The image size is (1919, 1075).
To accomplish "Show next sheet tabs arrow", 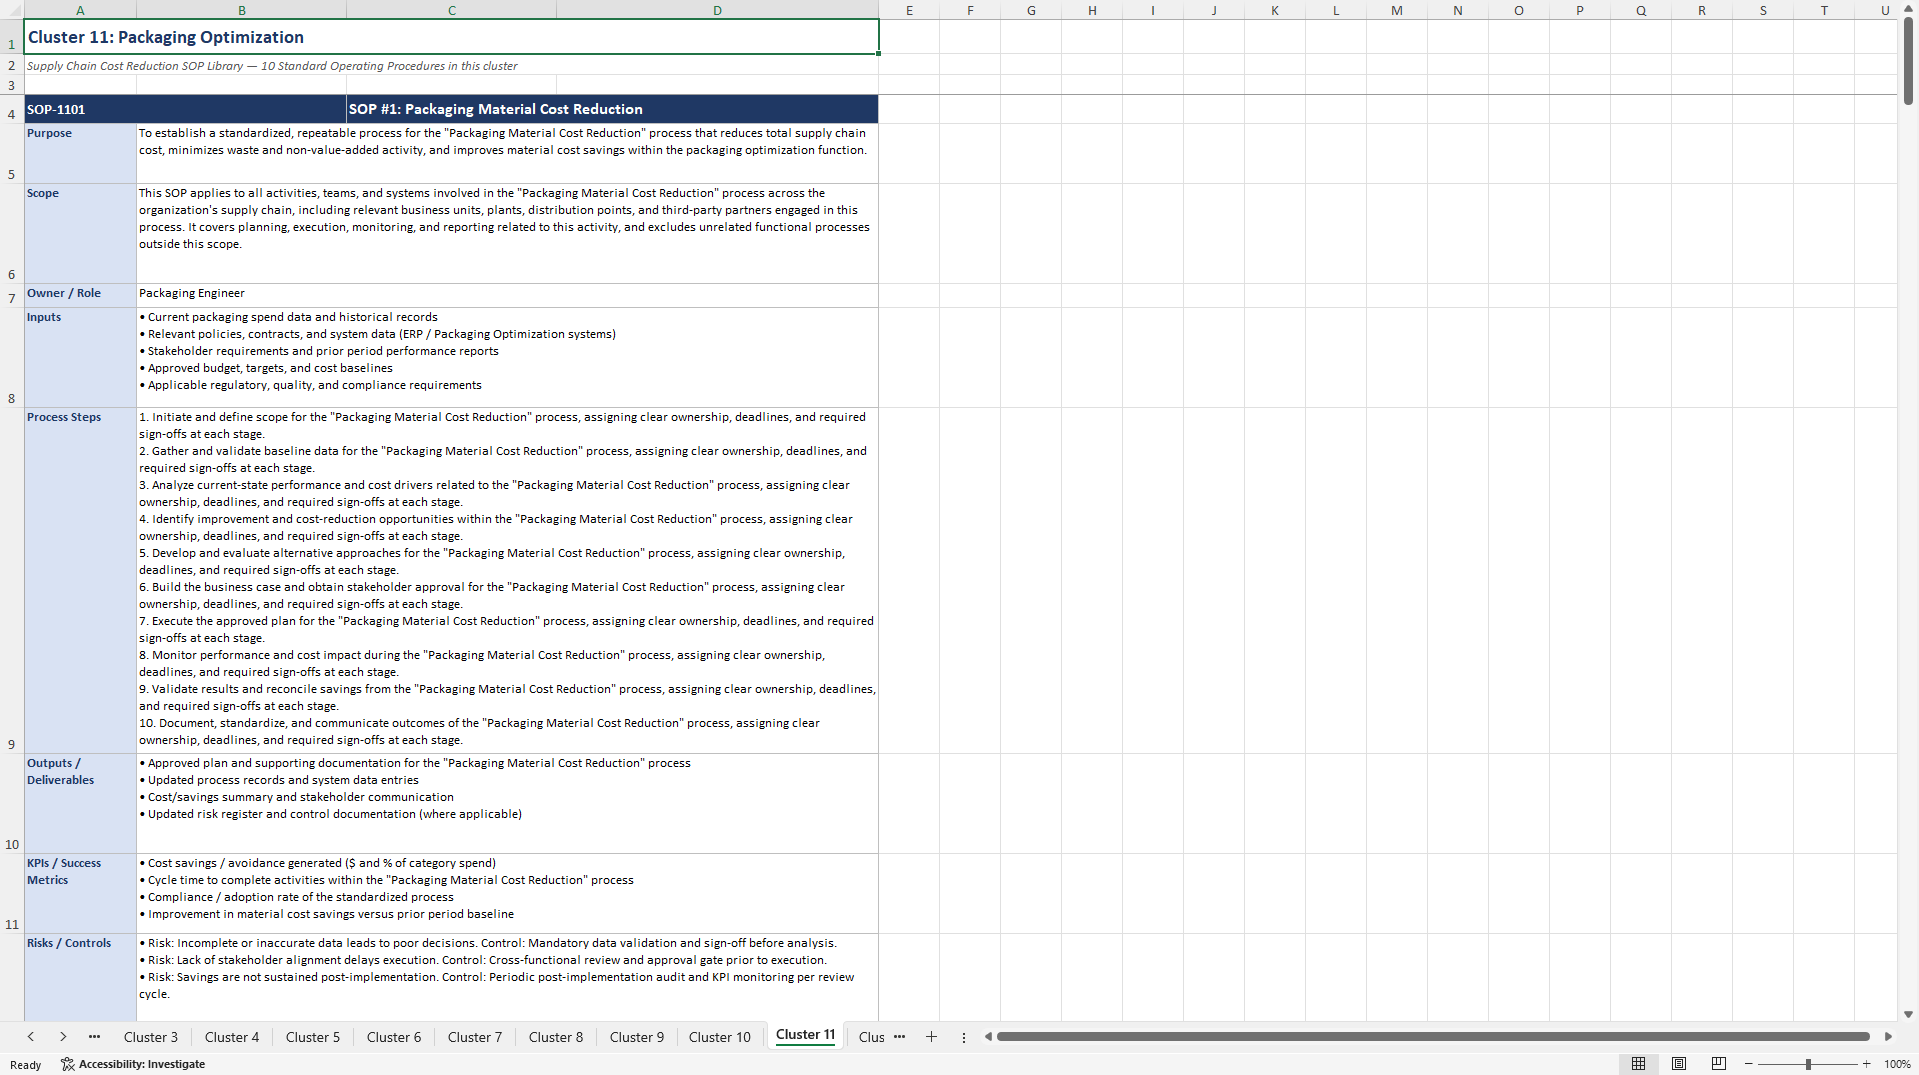I will point(63,1037).
